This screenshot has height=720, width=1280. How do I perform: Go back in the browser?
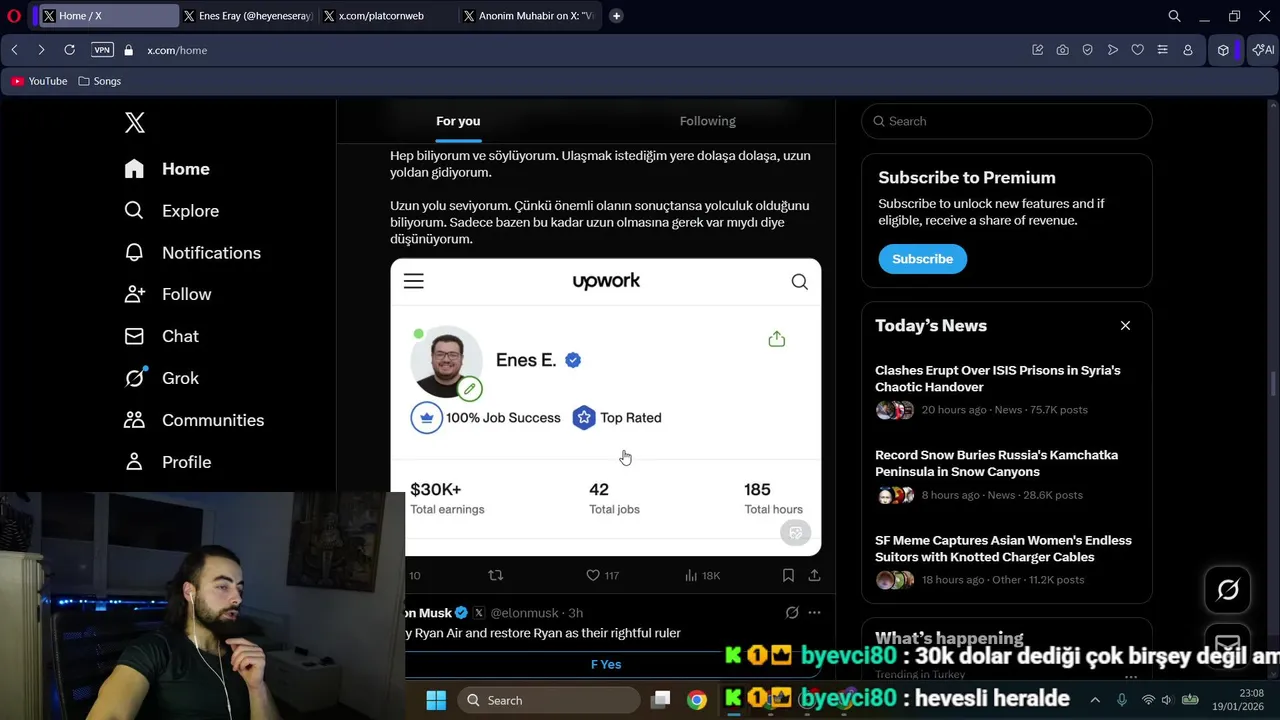click(x=14, y=50)
